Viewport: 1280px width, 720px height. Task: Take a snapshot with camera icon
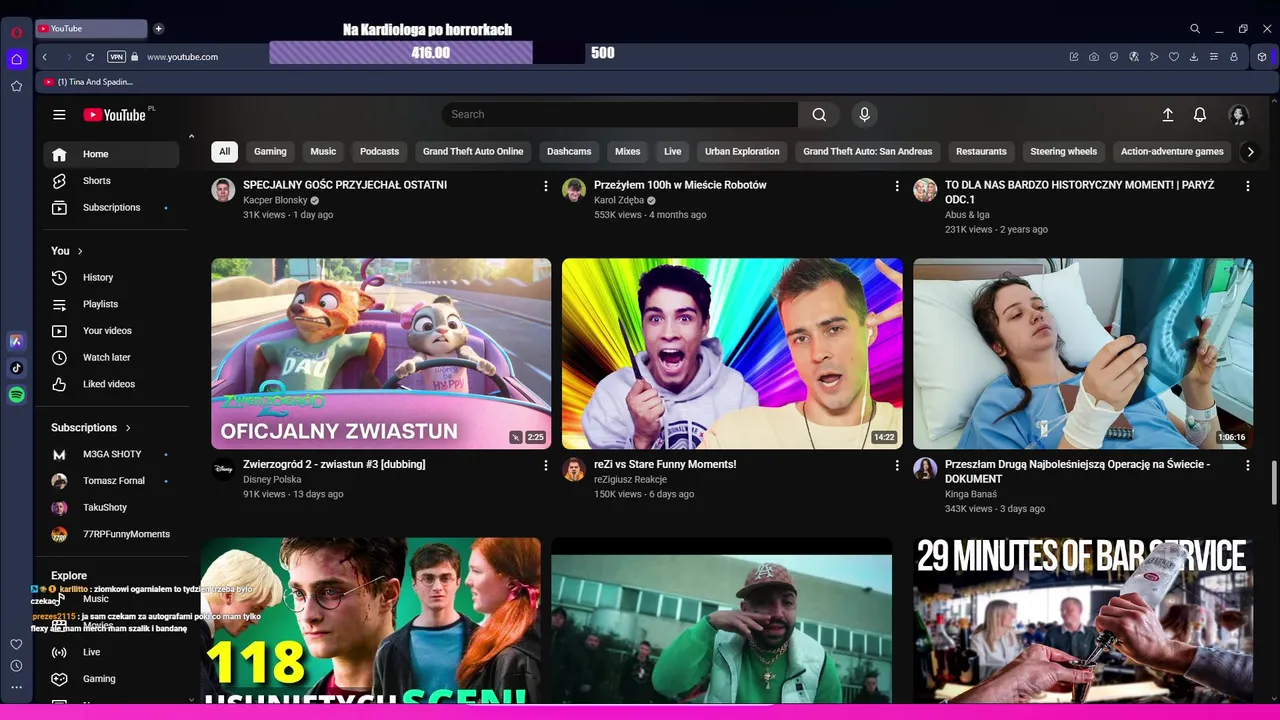click(x=1094, y=57)
